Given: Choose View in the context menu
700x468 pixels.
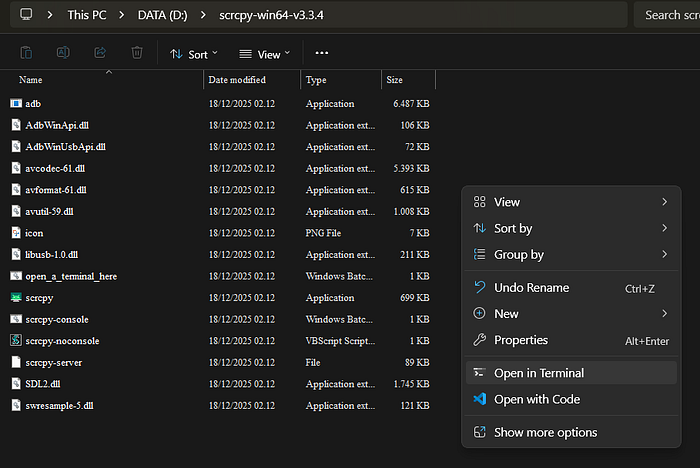Looking at the screenshot, I should click(x=571, y=202).
